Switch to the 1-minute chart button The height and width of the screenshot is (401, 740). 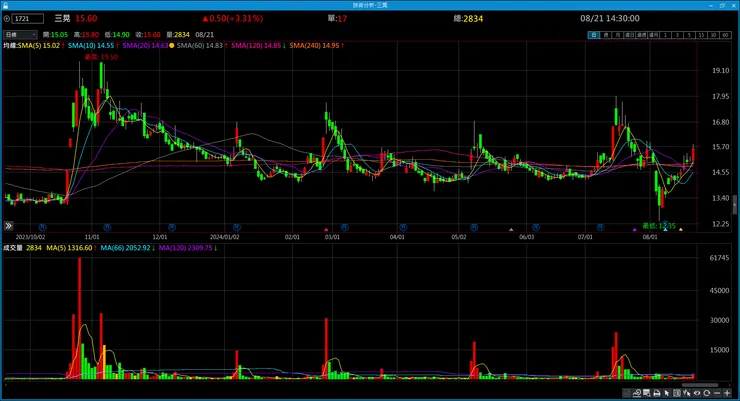pos(665,35)
